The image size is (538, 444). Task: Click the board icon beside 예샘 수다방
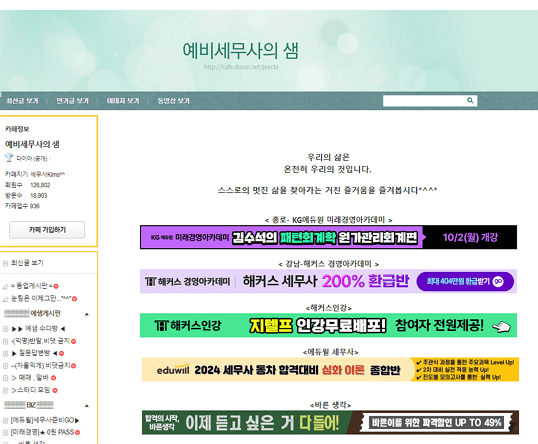(x=5, y=329)
